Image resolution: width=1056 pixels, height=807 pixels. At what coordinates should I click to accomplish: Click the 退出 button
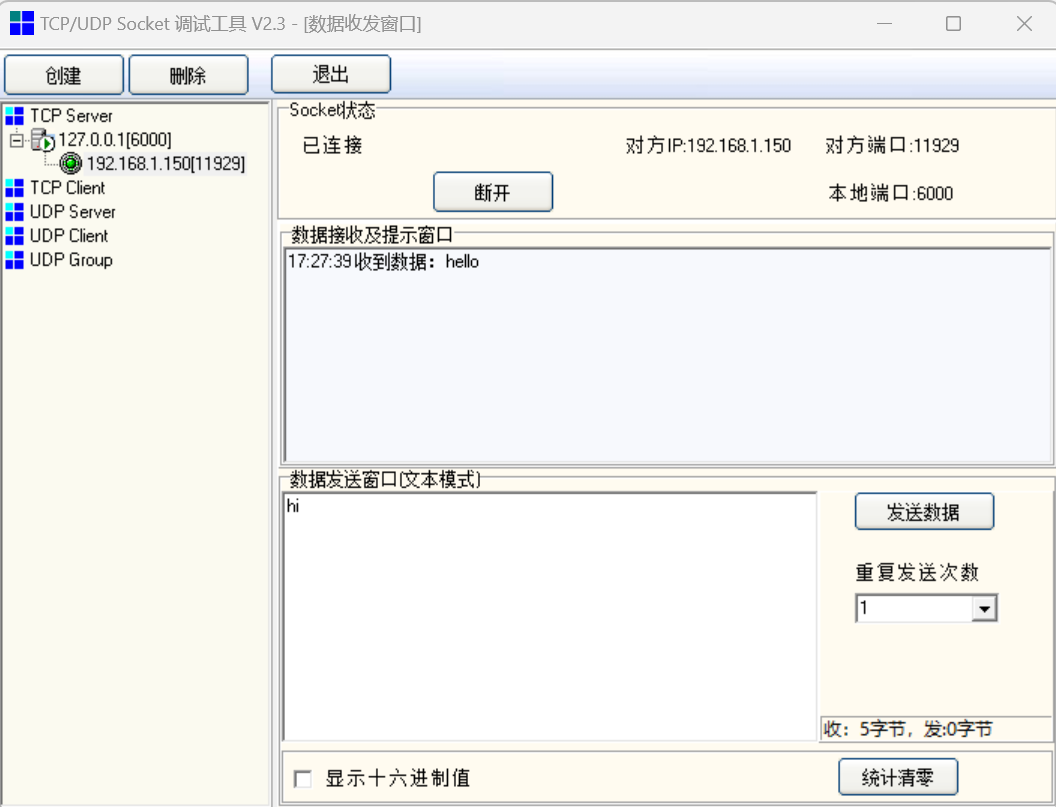pos(331,75)
